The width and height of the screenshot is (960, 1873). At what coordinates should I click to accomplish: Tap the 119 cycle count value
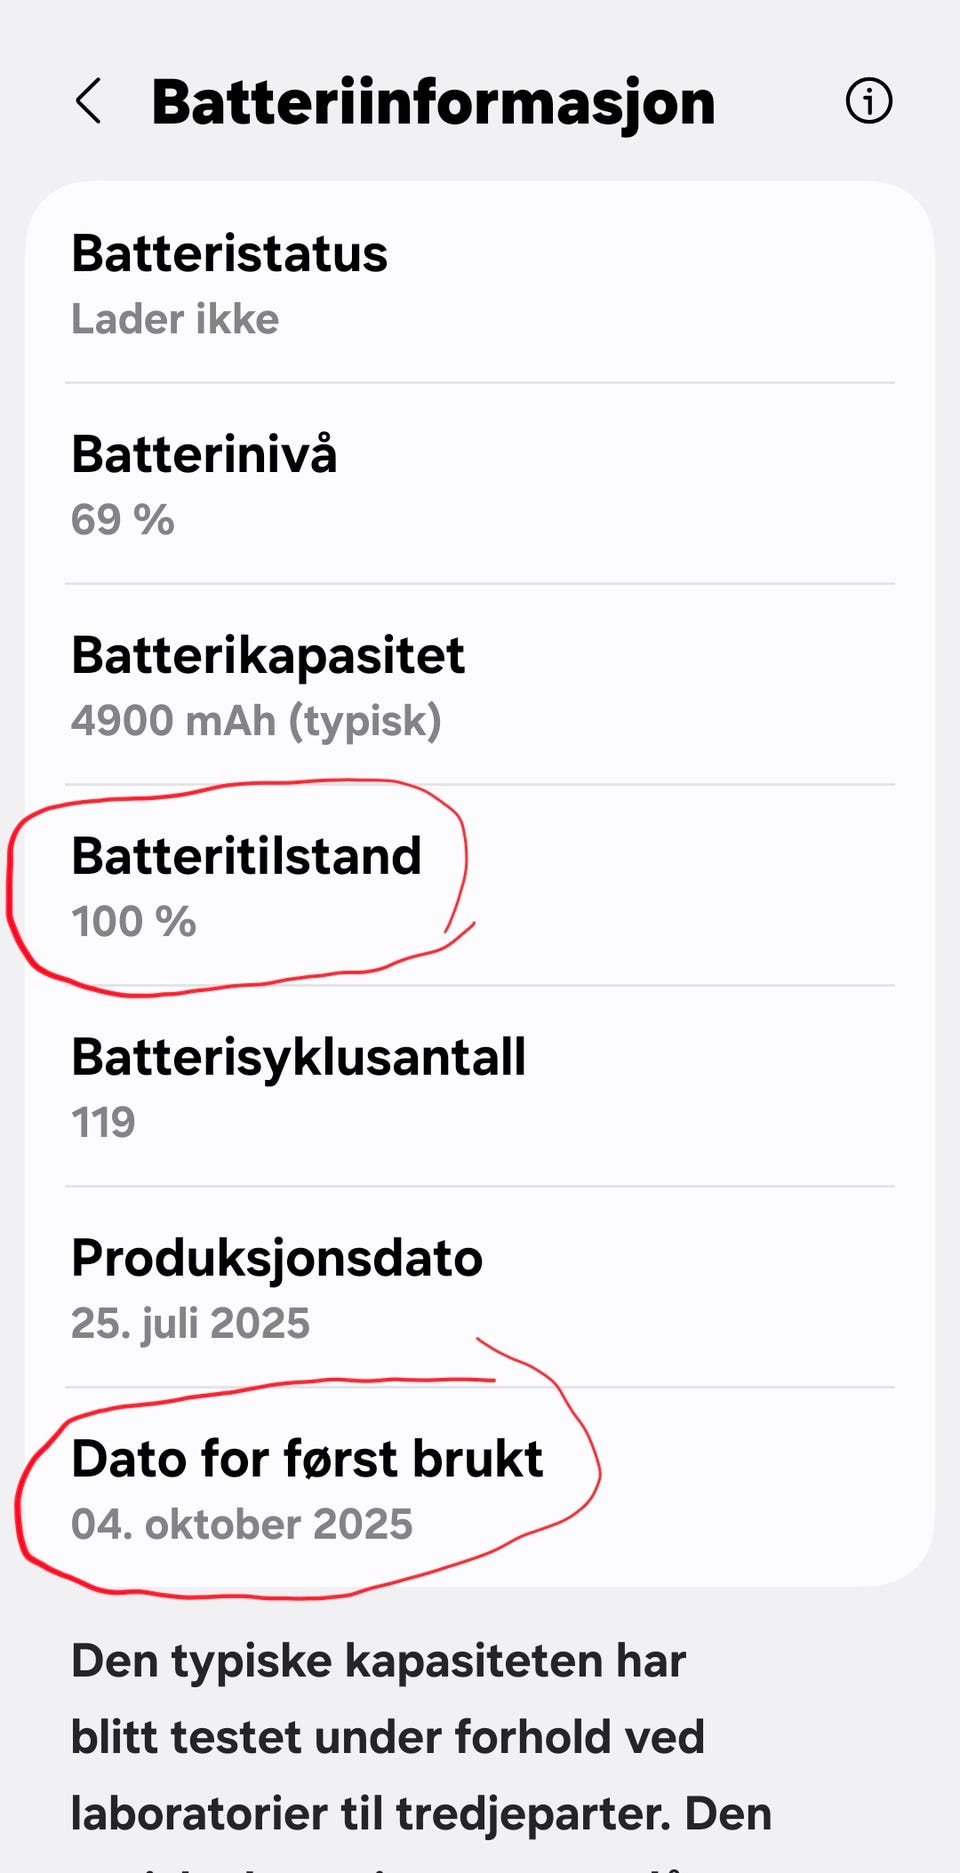tap(103, 1123)
